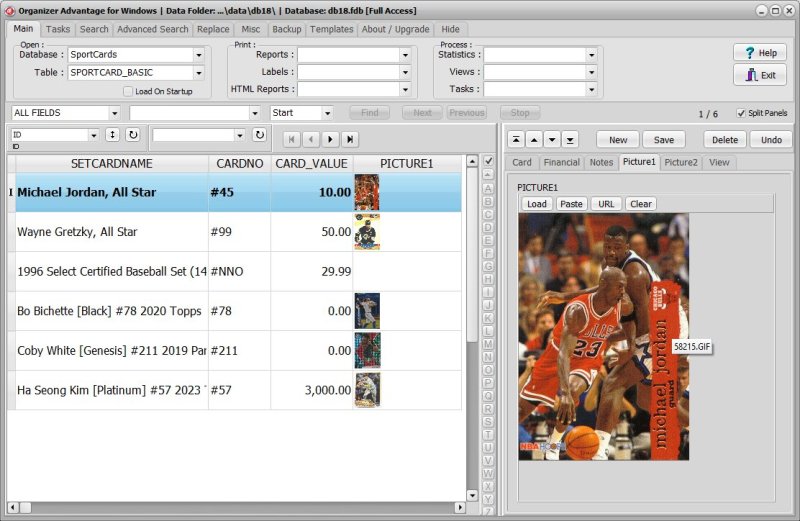
Task: Click the URL picture button
Action: [x=606, y=204]
